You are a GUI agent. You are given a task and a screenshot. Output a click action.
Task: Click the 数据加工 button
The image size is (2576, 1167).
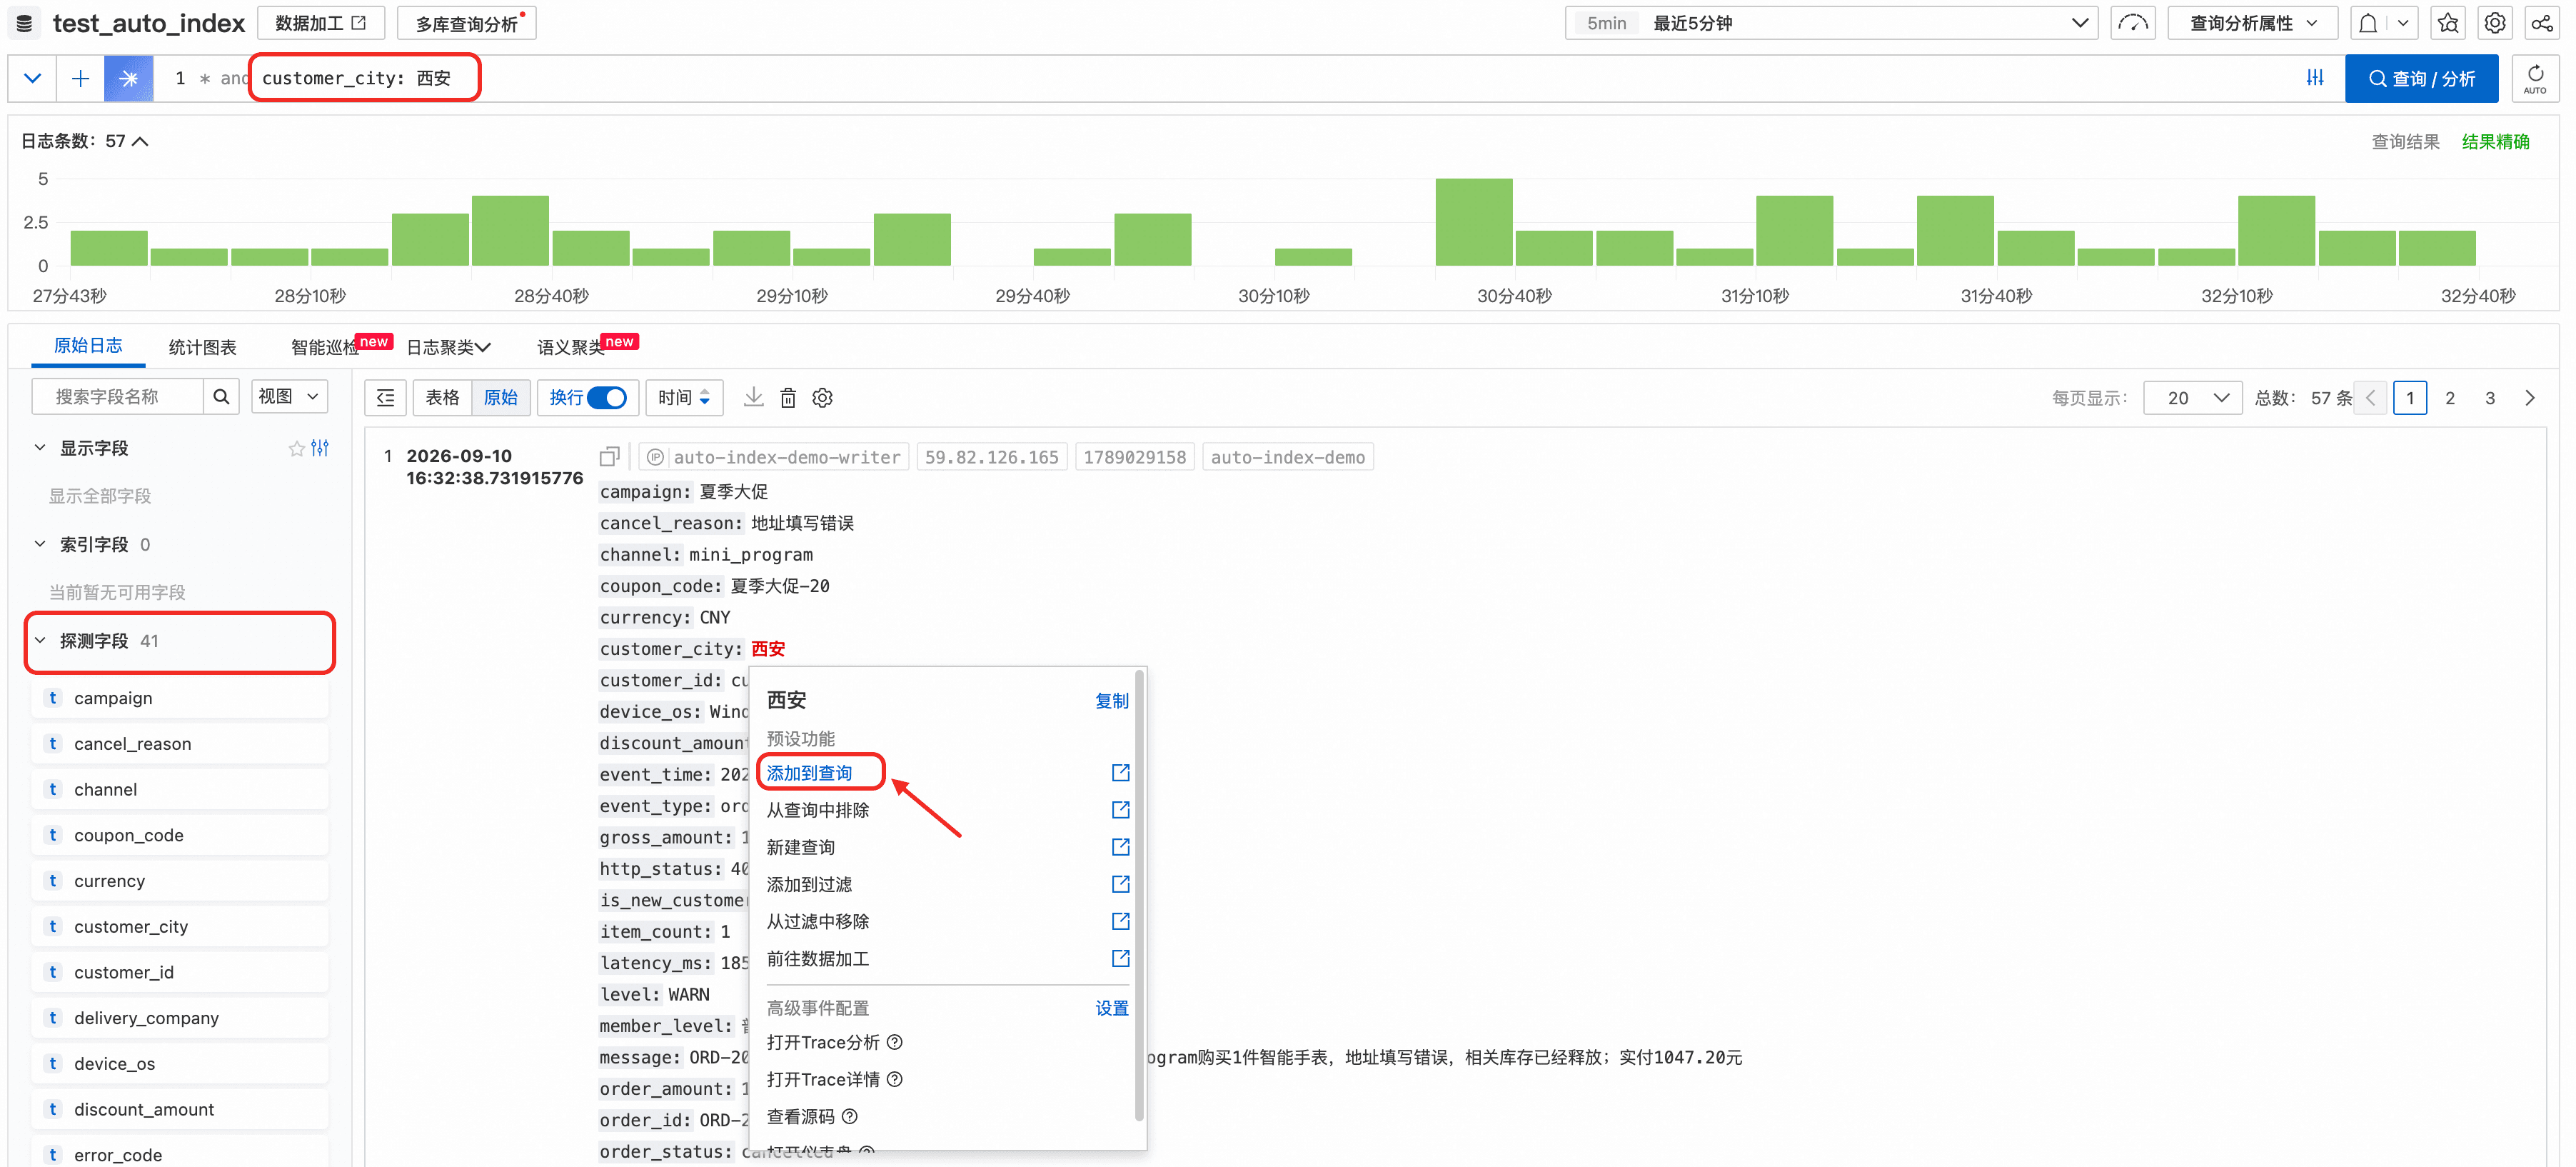click(x=320, y=23)
